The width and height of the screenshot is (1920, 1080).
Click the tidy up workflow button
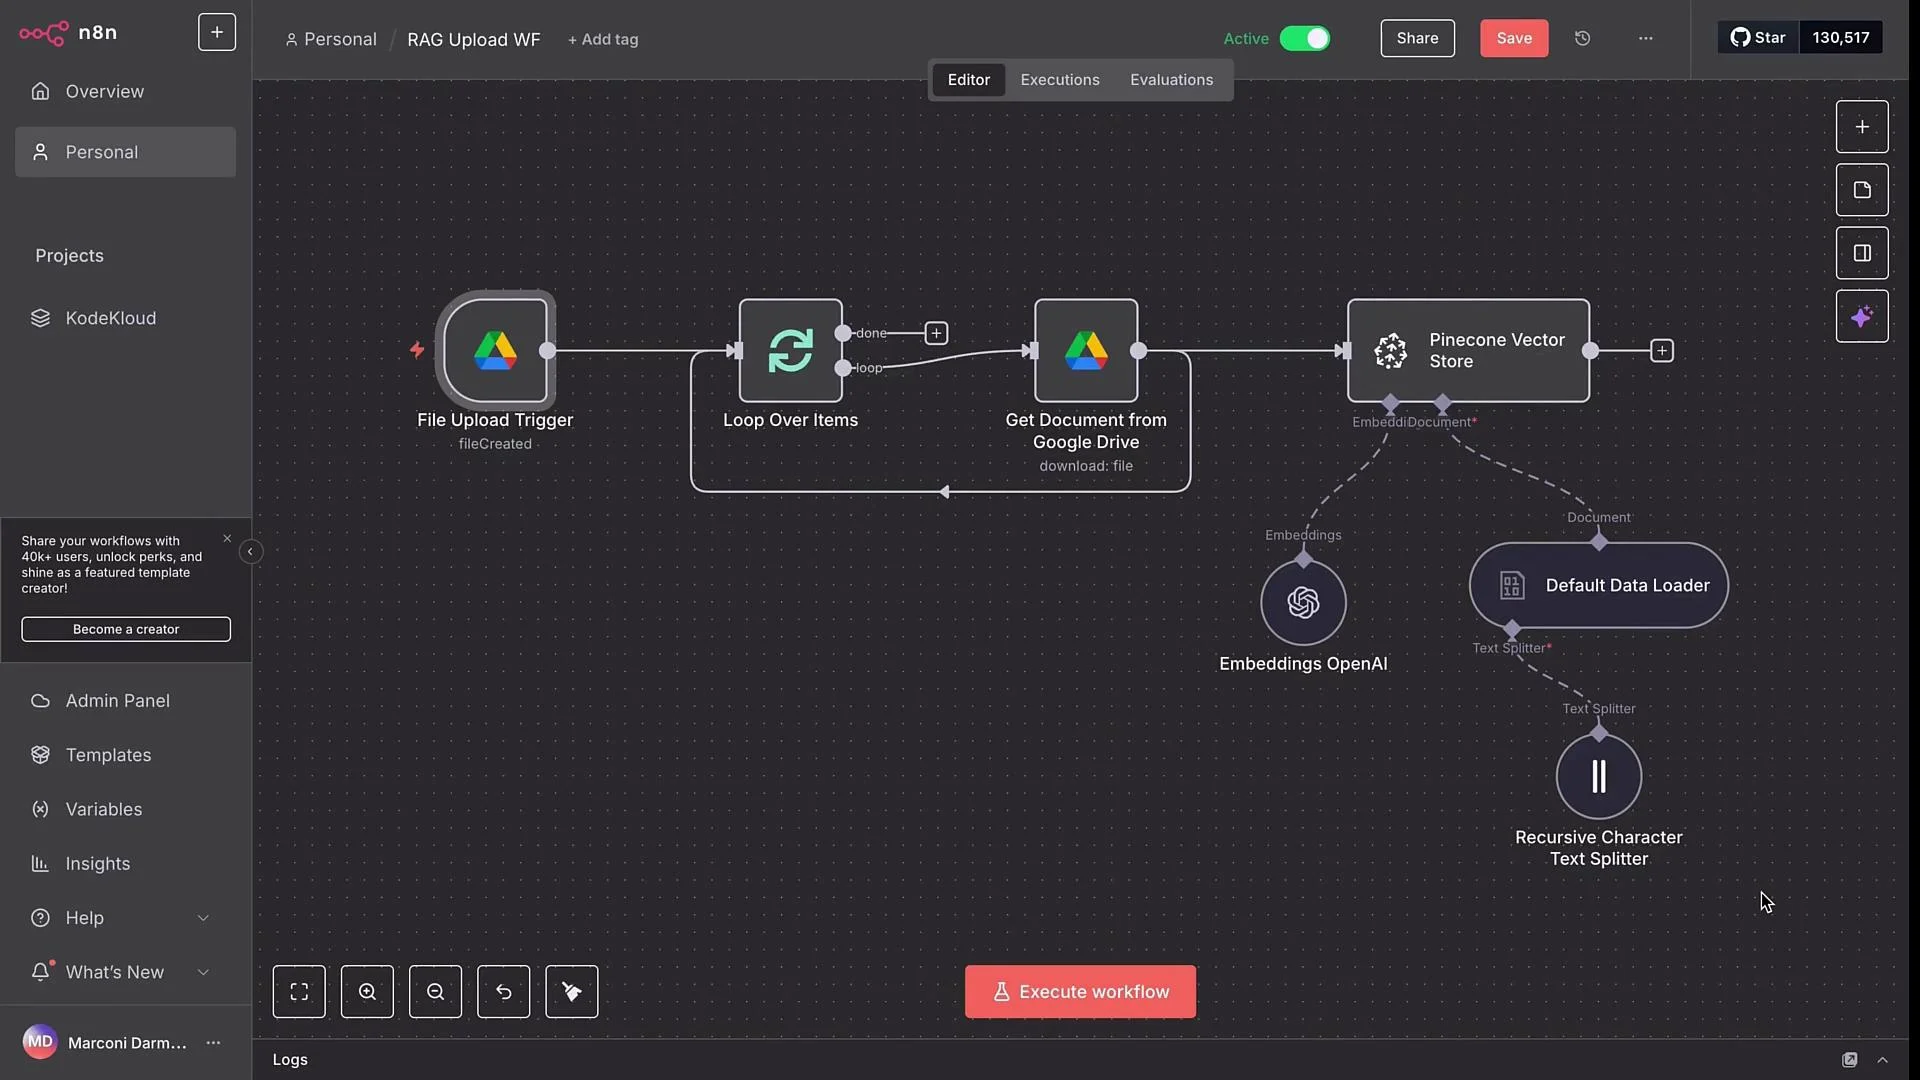point(571,992)
